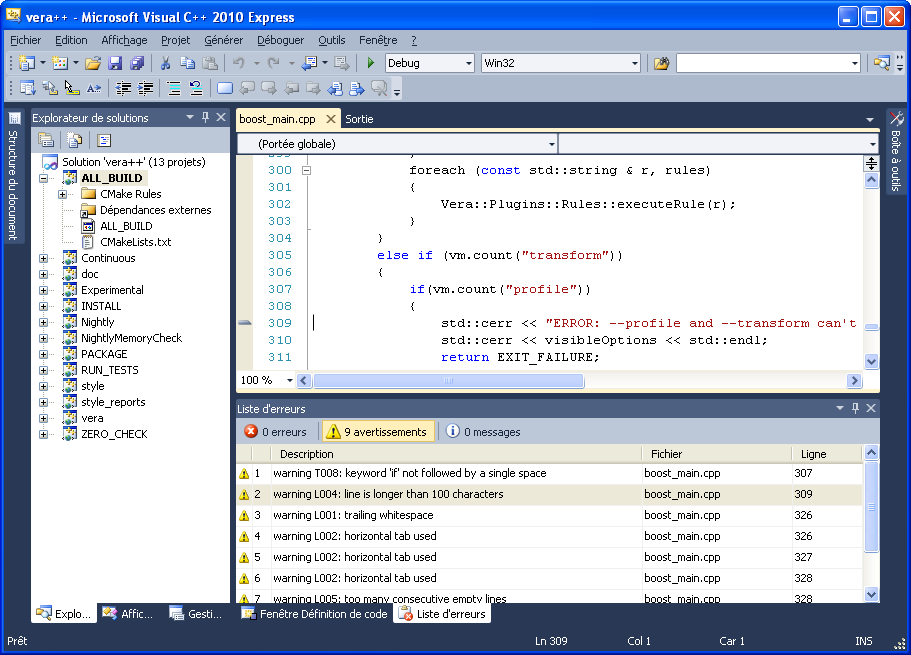Click the Find in Files icon

click(660, 63)
